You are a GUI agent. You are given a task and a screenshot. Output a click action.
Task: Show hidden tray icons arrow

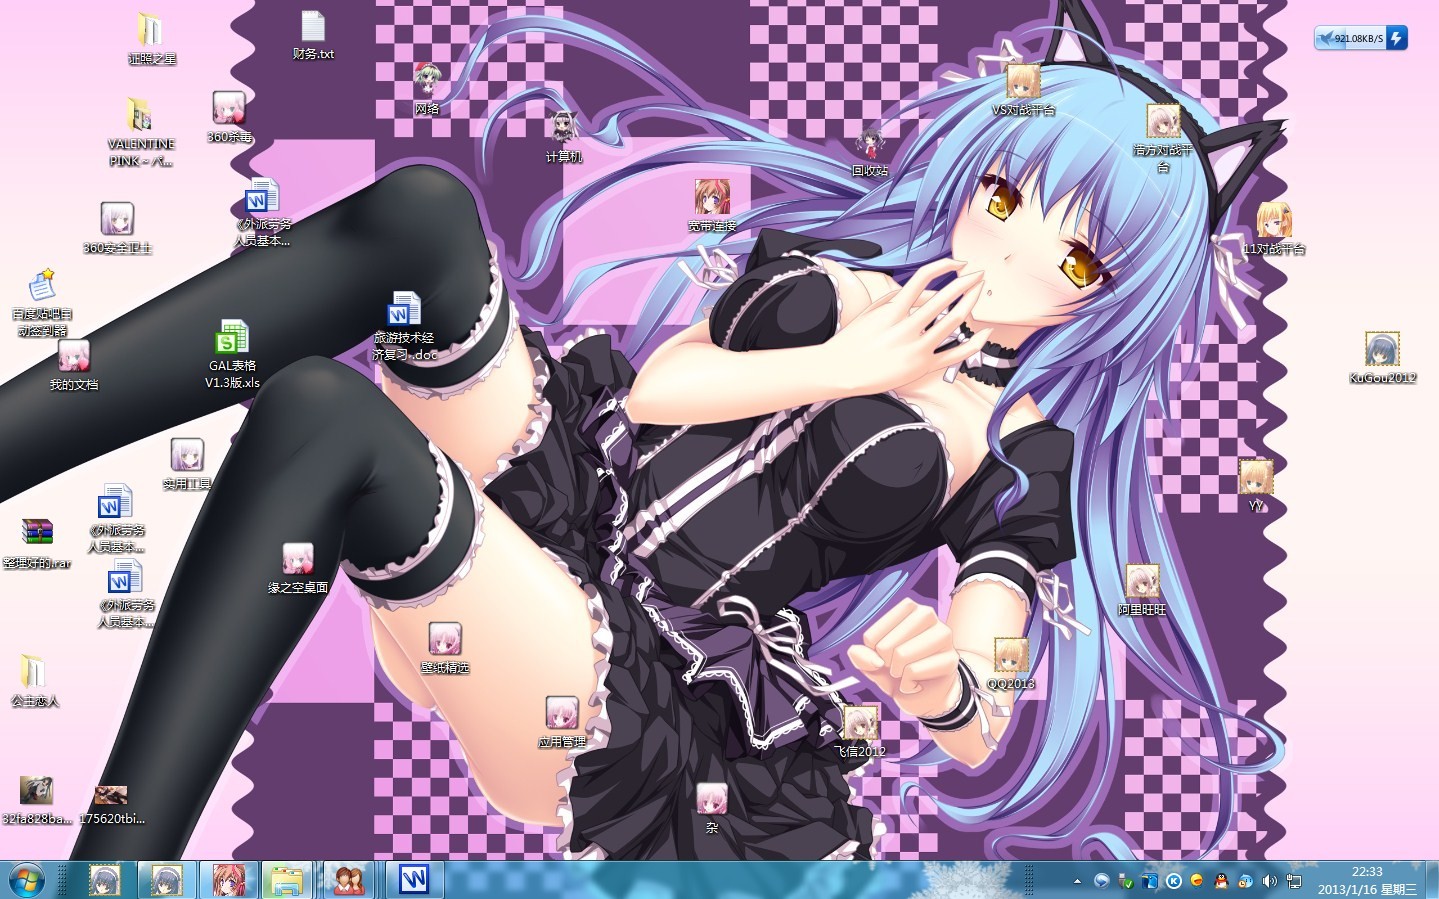[1077, 881]
